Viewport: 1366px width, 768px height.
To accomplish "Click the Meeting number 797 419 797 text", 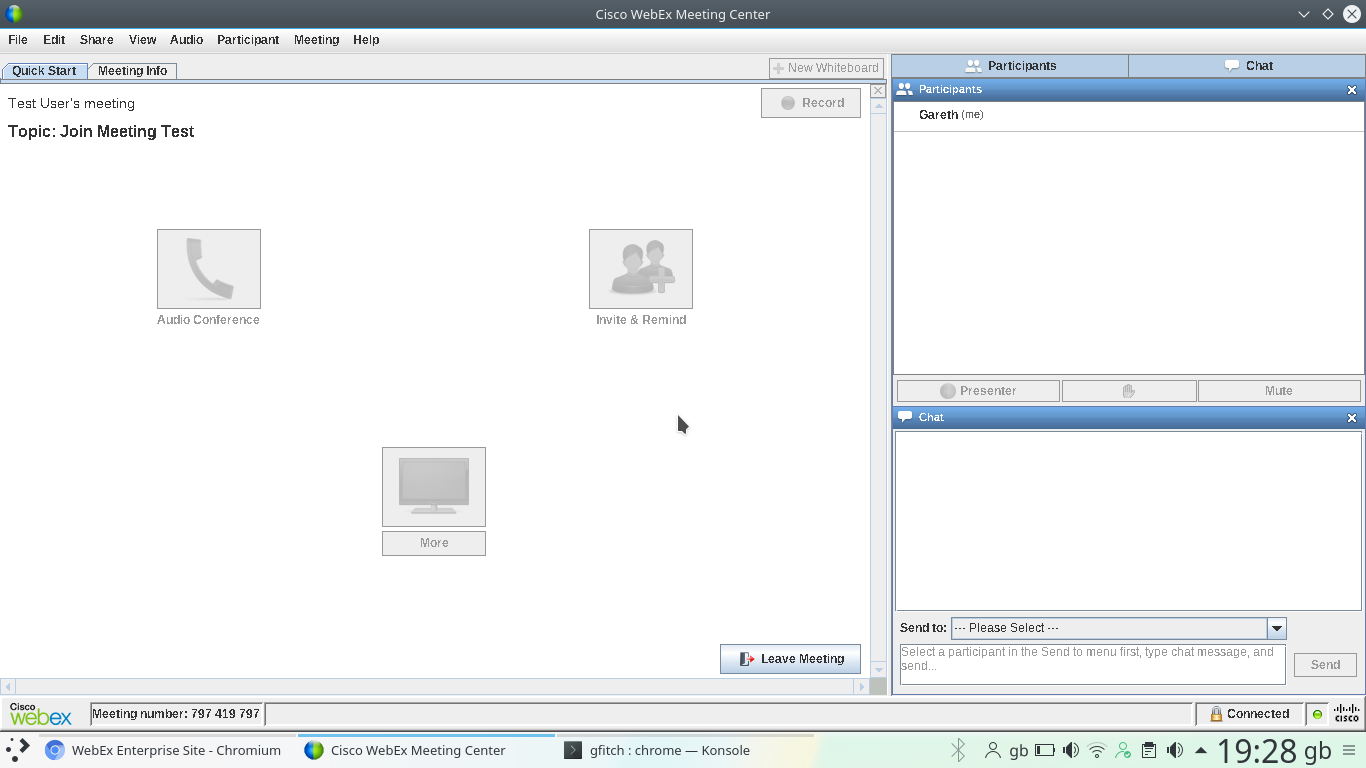I will pyautogui.click(x=176, y=714).
